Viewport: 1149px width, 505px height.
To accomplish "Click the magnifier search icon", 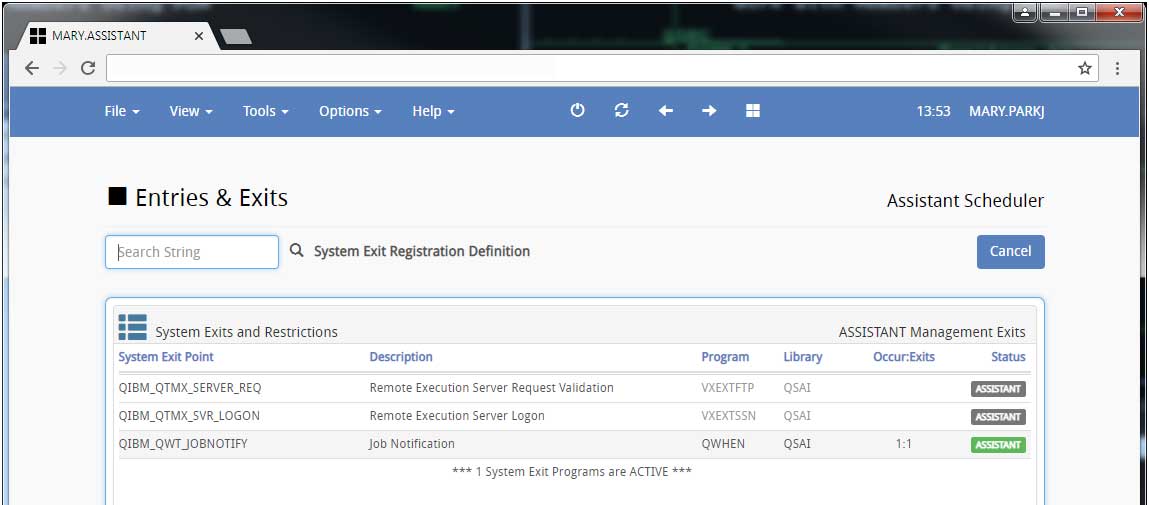I will click(297, 251).
